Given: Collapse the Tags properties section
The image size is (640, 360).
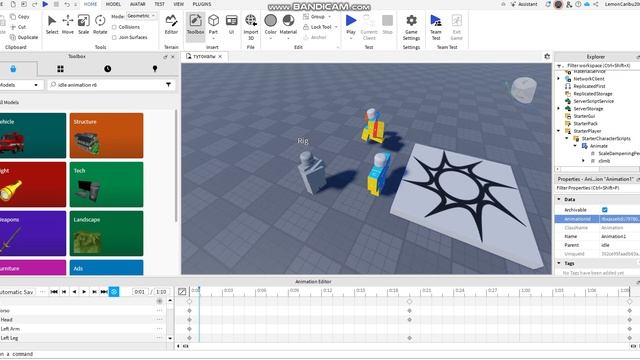Looking at the screenshot, I should coord(559,263).
